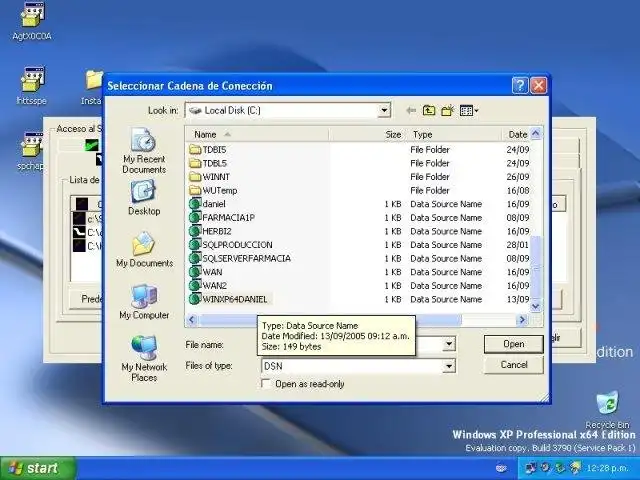Open My Network Places in places bar
The width and height of the screenshot is (640, 480).
[144, 358]
